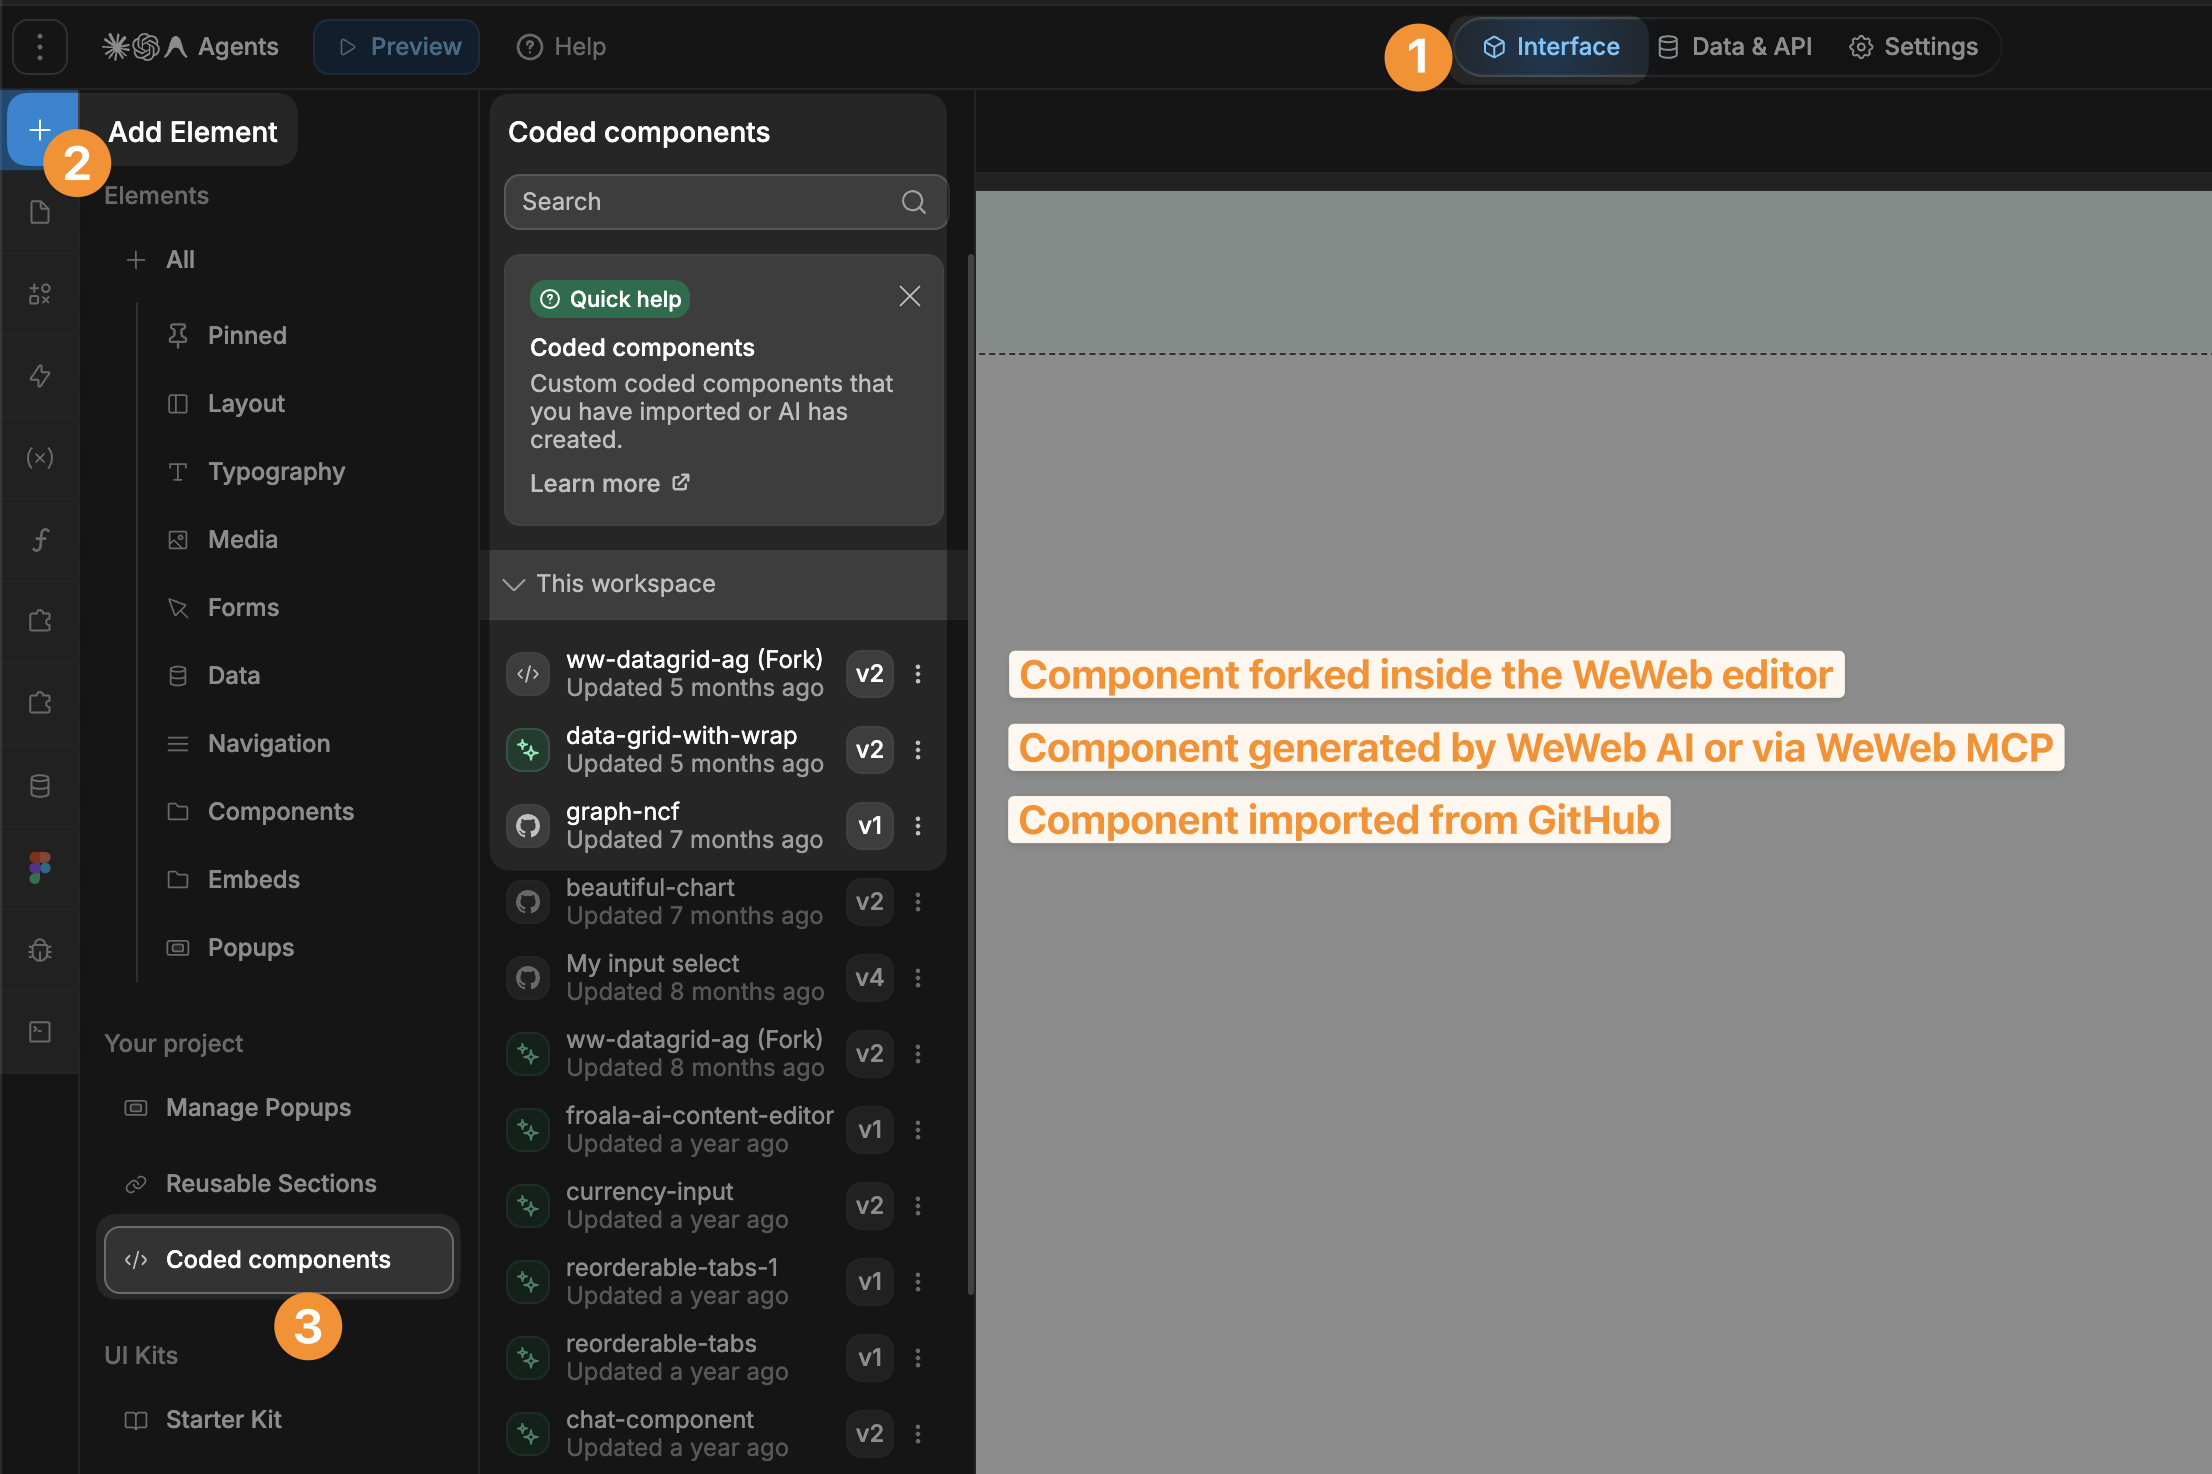Open the console terminal icon in sidebar

pyautogui.click(x=40, y=1032)
